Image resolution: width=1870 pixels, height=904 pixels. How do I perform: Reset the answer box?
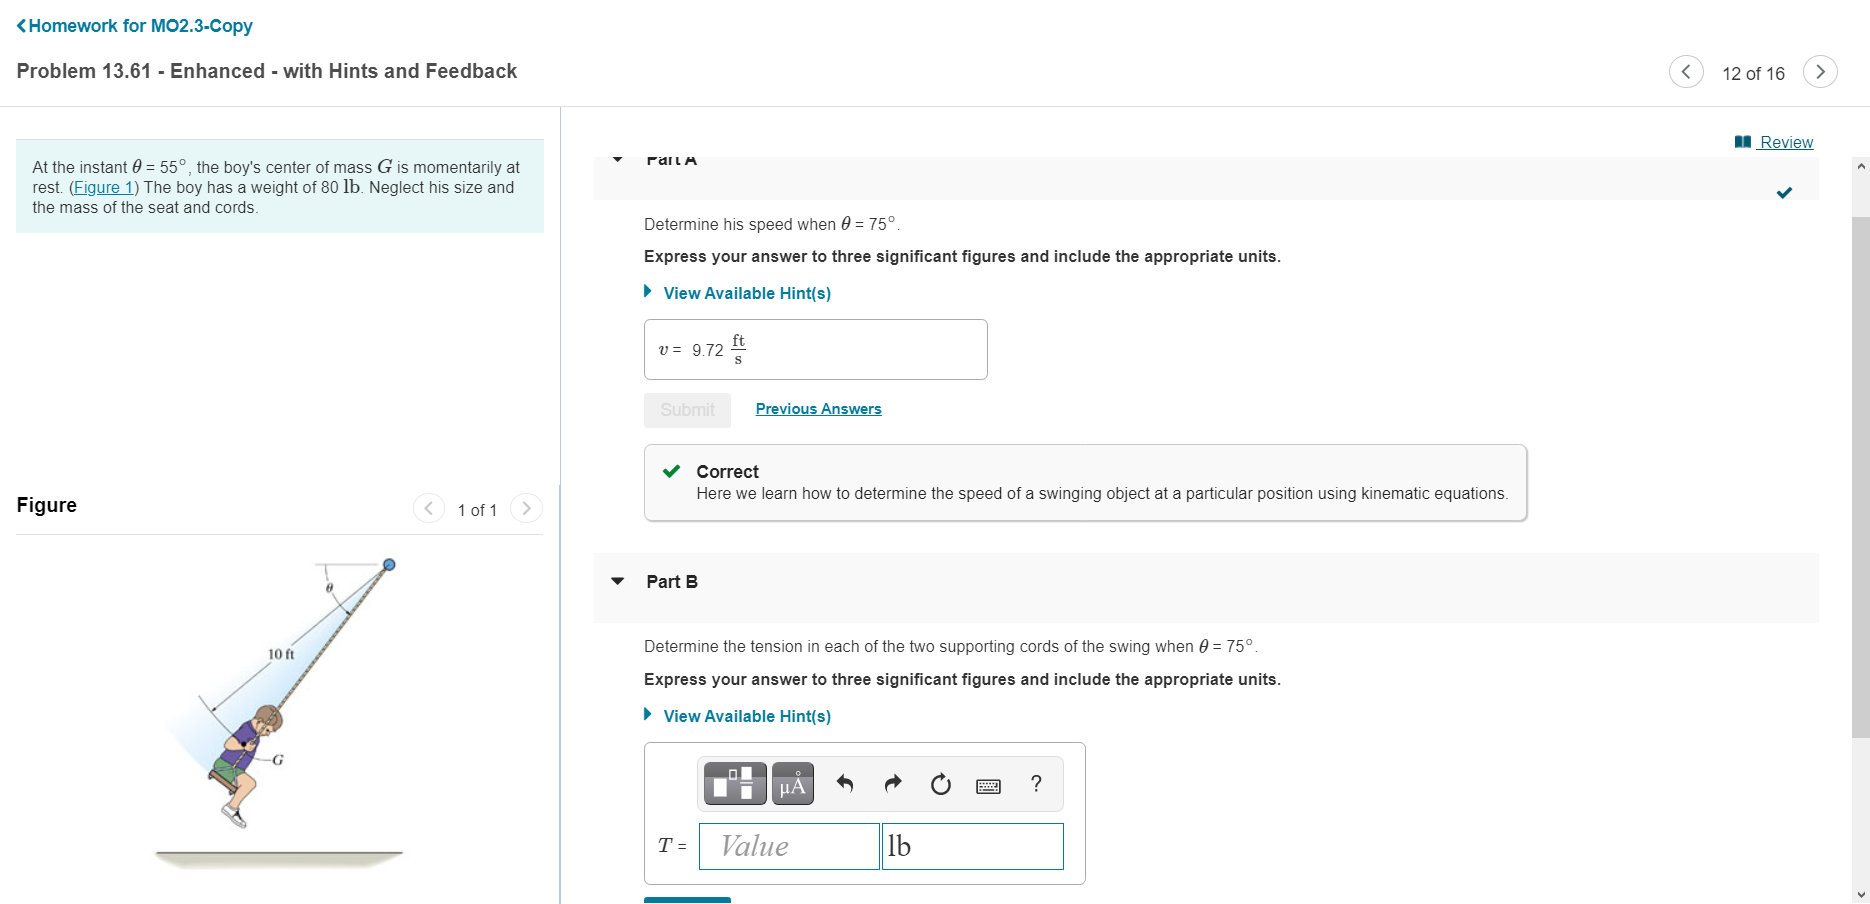pos(941,783)
